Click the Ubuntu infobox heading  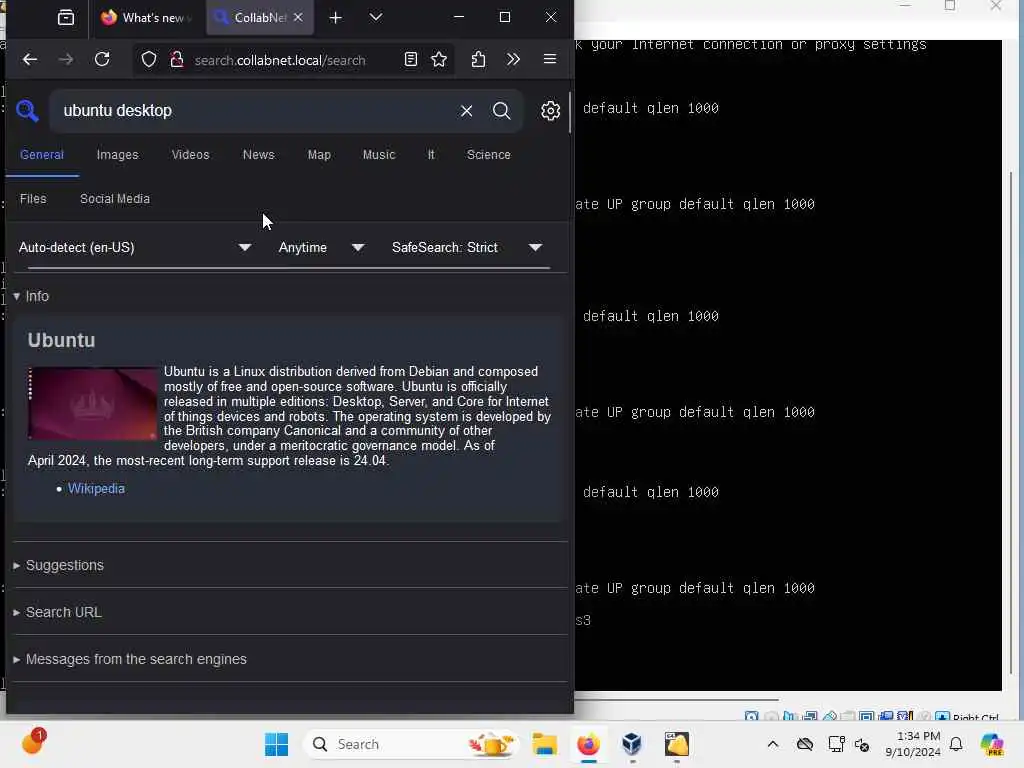click(61, 340)
